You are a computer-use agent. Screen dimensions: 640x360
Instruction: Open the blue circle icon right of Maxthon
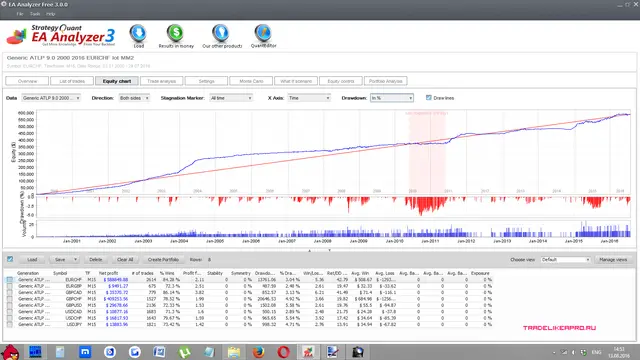110,352
